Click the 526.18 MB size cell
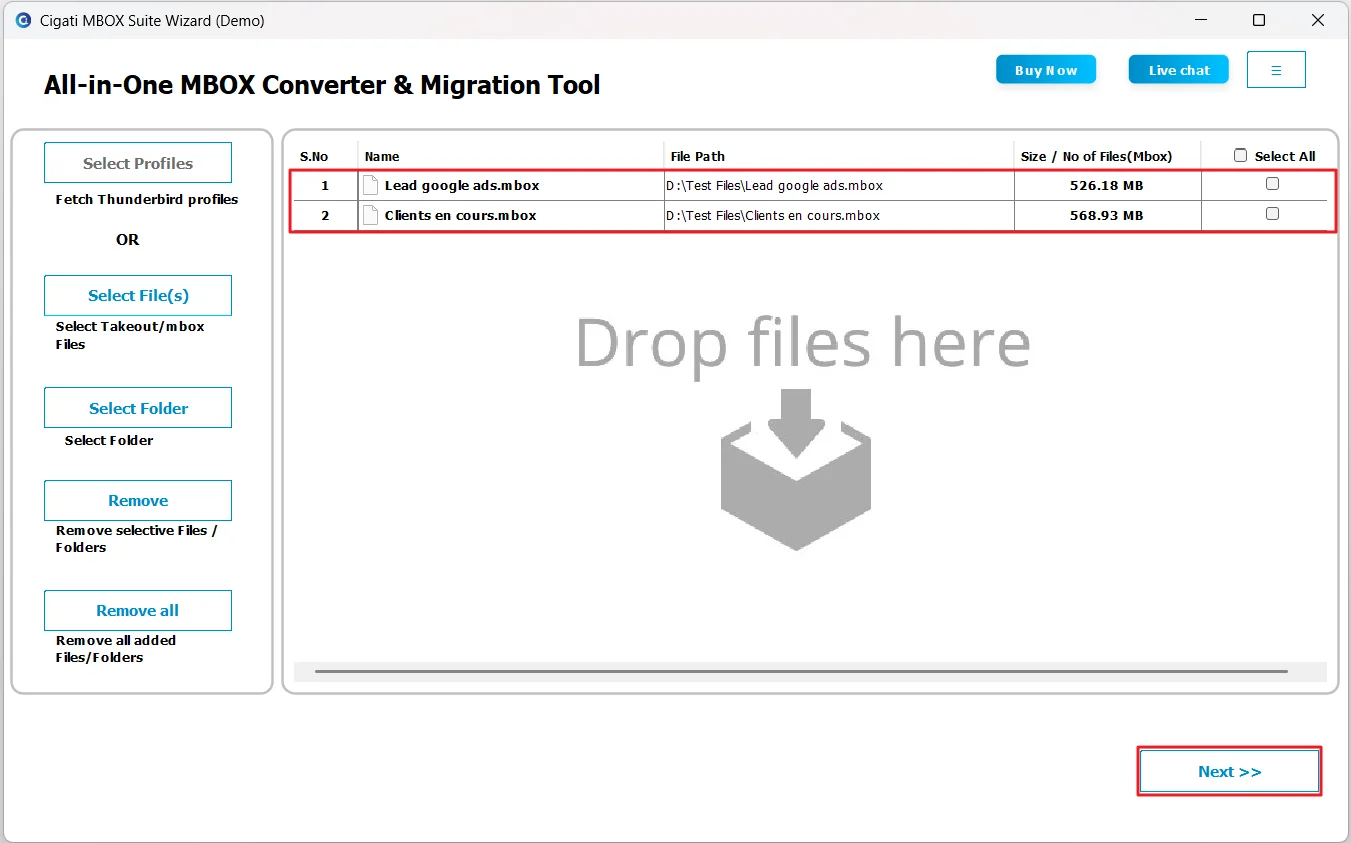1351x843 pixels. click(1107, 185)
